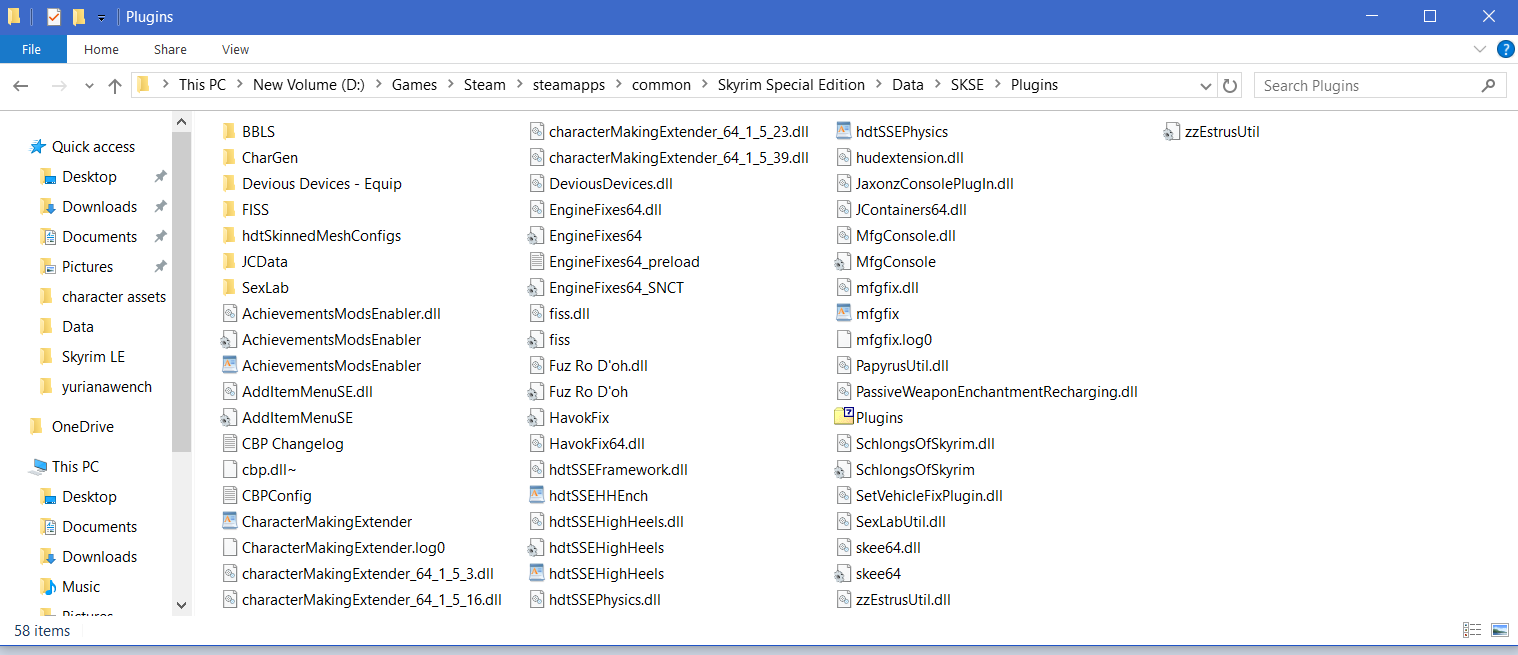The width and height of the screenshot is (1518, 655).
Task: Open the File menu
Action: pyautogui.click(x=32, y=49)
